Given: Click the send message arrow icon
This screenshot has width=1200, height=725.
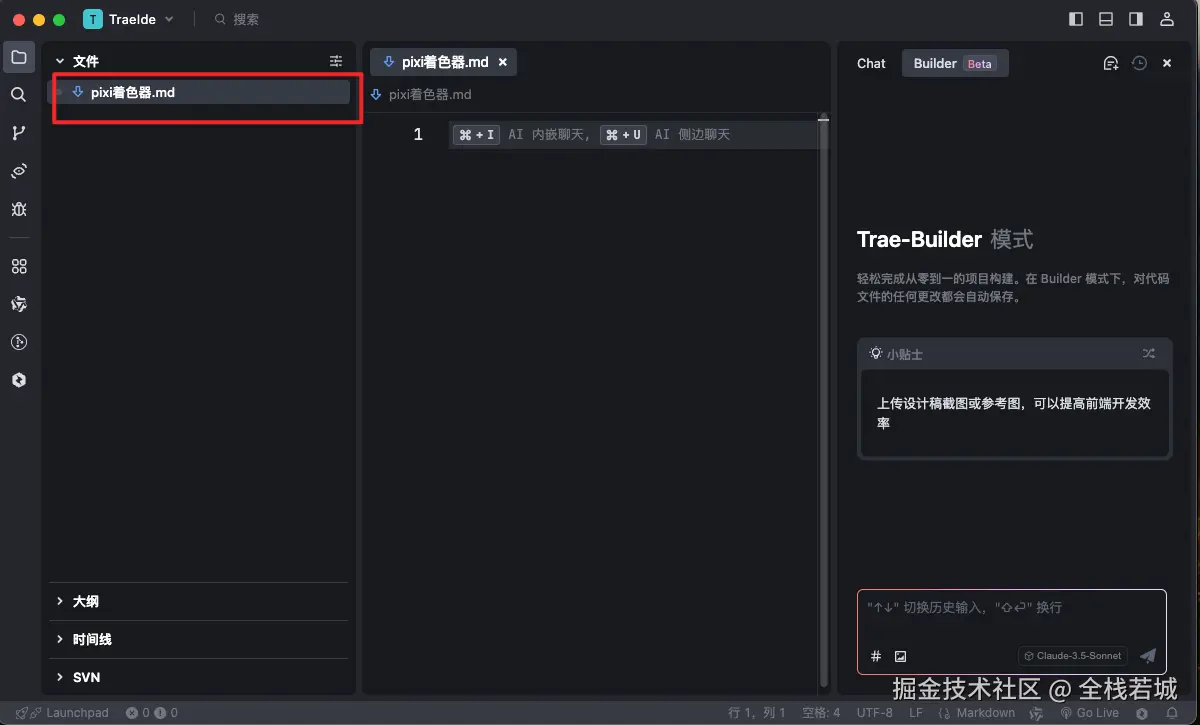Looking at the screenshot, I should click(x=1148, y=656).
